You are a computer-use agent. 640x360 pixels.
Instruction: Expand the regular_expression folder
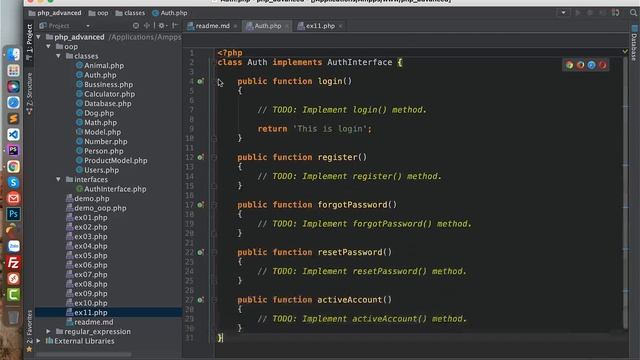49,331
